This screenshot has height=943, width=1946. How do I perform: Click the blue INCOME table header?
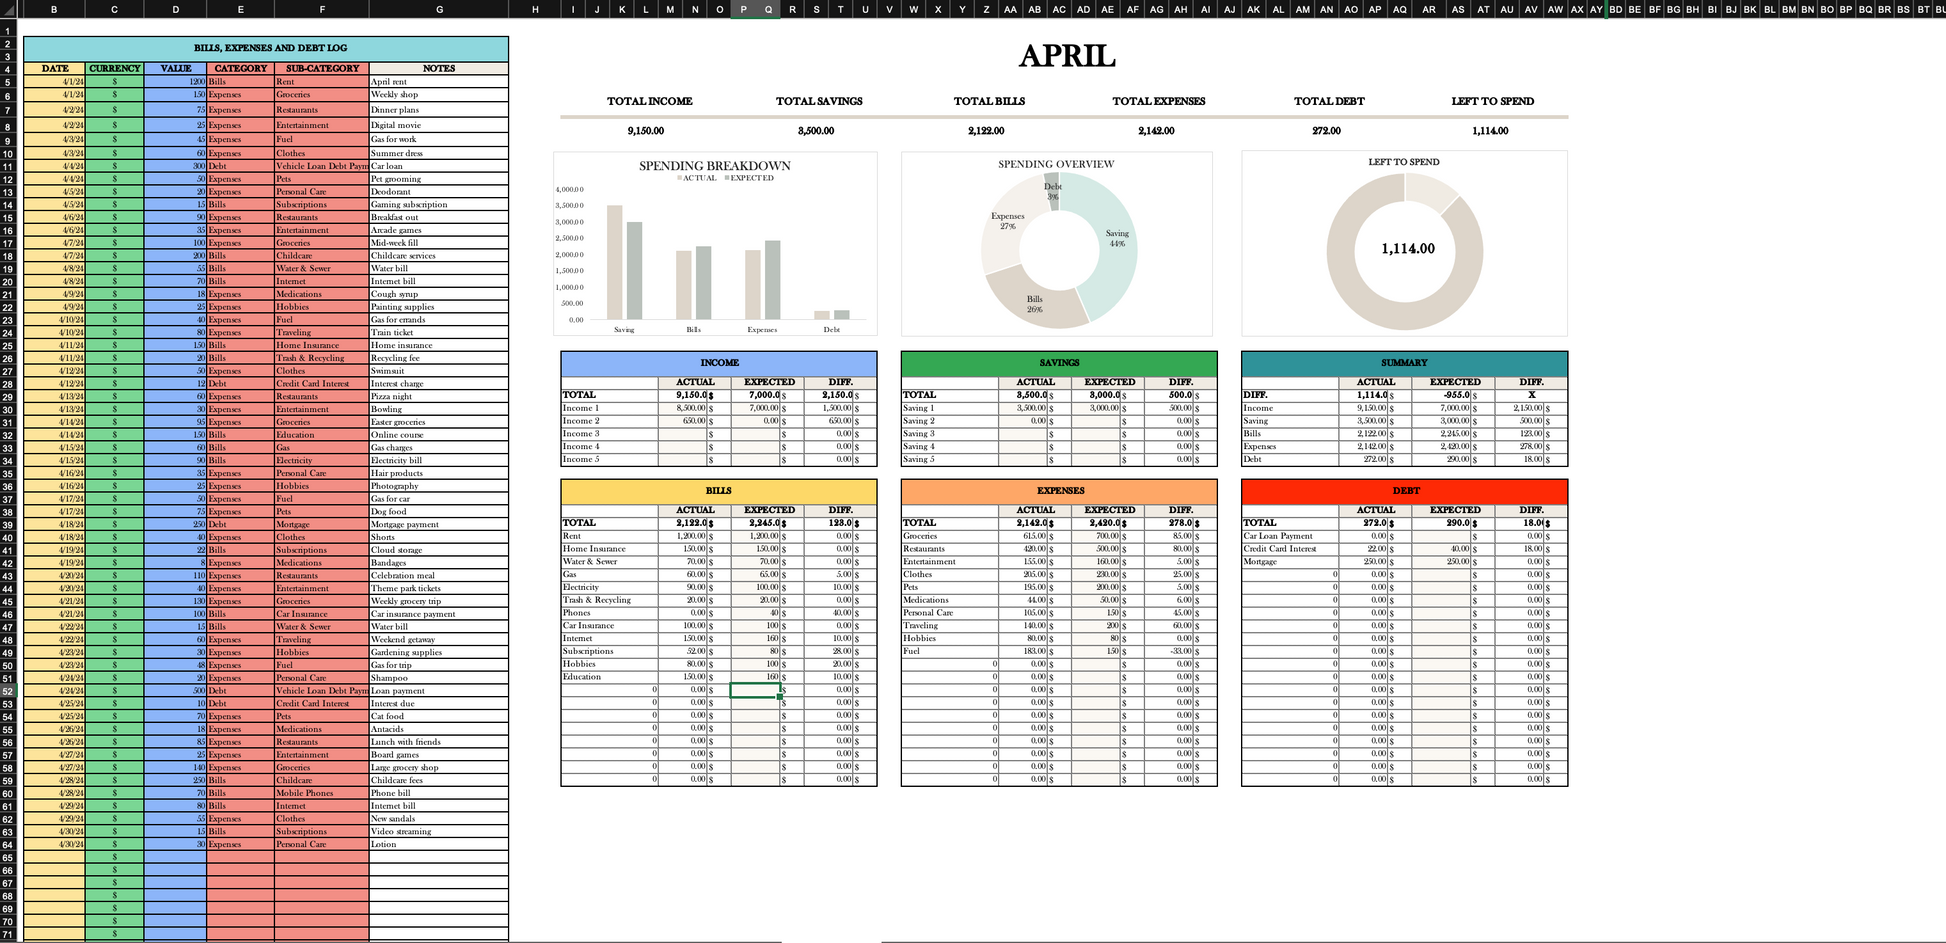(x=719, y=363)
